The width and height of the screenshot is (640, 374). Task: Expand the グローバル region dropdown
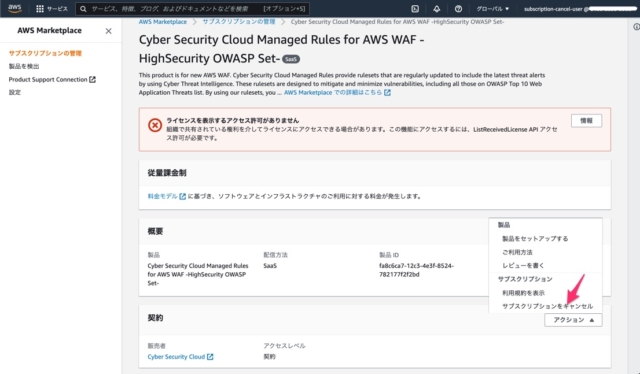[x=493, y=9]
